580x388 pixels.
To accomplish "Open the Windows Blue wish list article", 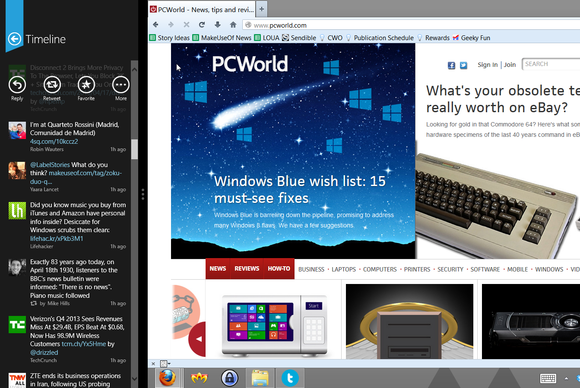I will [x=300, y=190].
